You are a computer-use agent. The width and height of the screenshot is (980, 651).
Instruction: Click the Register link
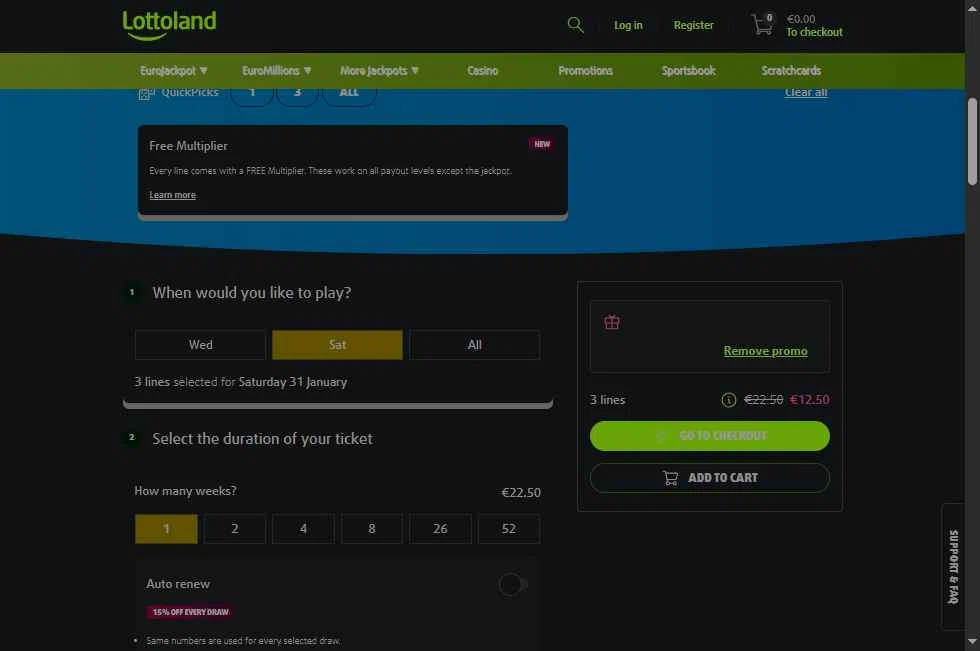pyautogui.click(x=693, y=25)
